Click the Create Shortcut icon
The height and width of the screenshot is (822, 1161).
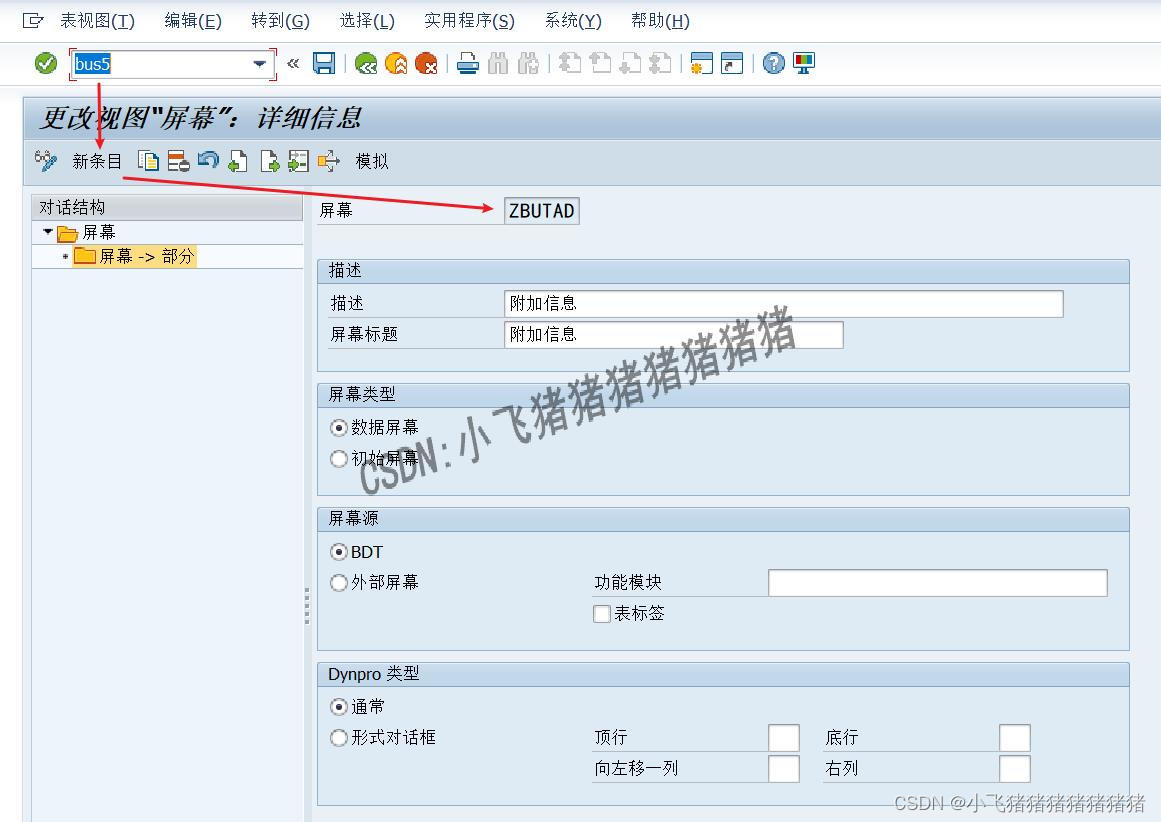(x=732, y=64)
